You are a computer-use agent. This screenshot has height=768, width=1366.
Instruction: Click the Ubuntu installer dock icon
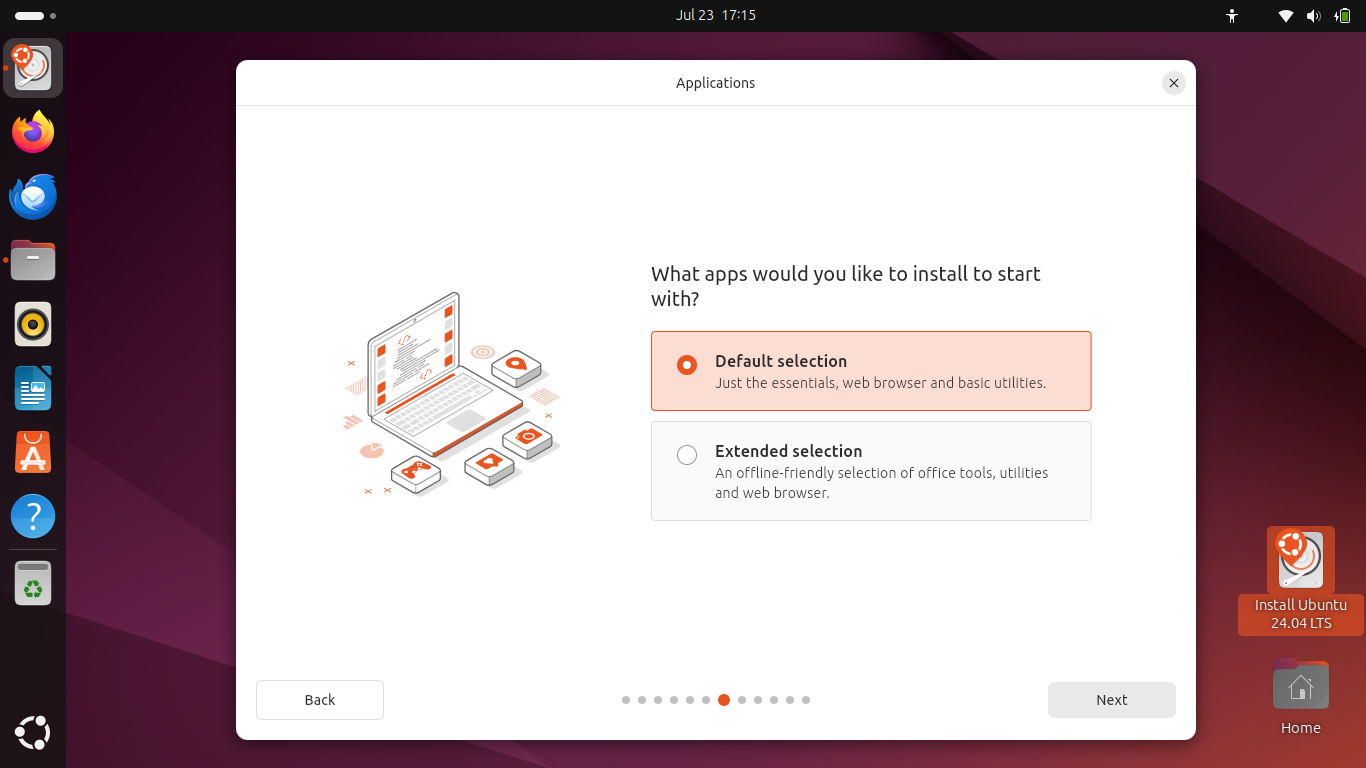click(33, 69)
